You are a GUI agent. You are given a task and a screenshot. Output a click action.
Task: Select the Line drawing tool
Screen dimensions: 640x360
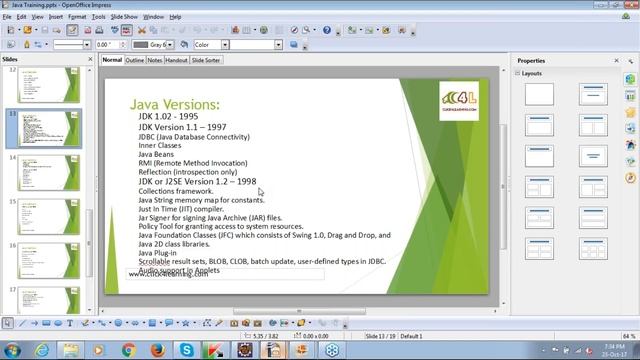tap(22, 323)
